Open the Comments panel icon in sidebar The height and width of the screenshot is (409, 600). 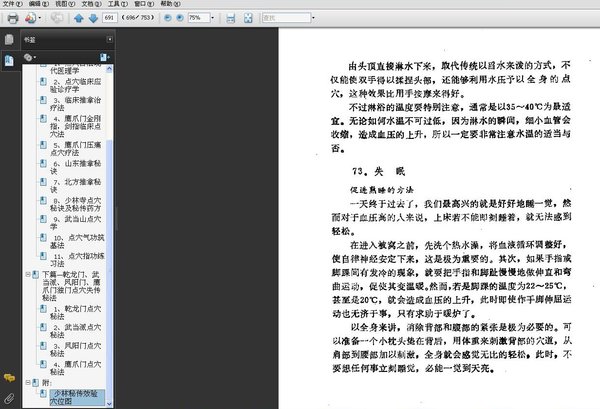point(9,378)
